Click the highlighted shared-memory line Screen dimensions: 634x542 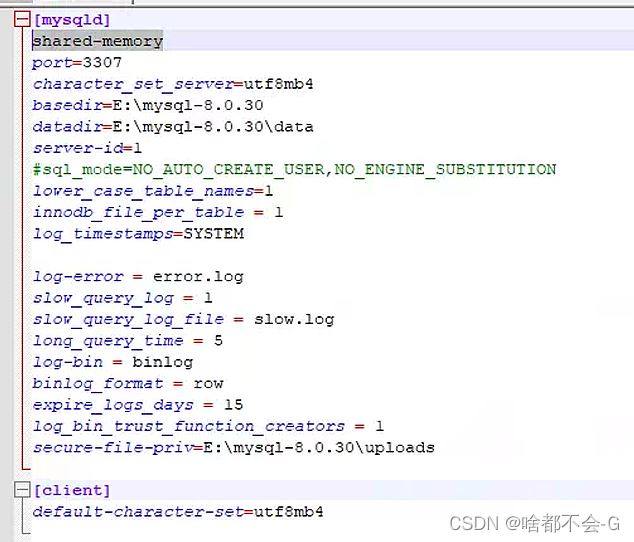pyautogui.click(x=97, y=41)
